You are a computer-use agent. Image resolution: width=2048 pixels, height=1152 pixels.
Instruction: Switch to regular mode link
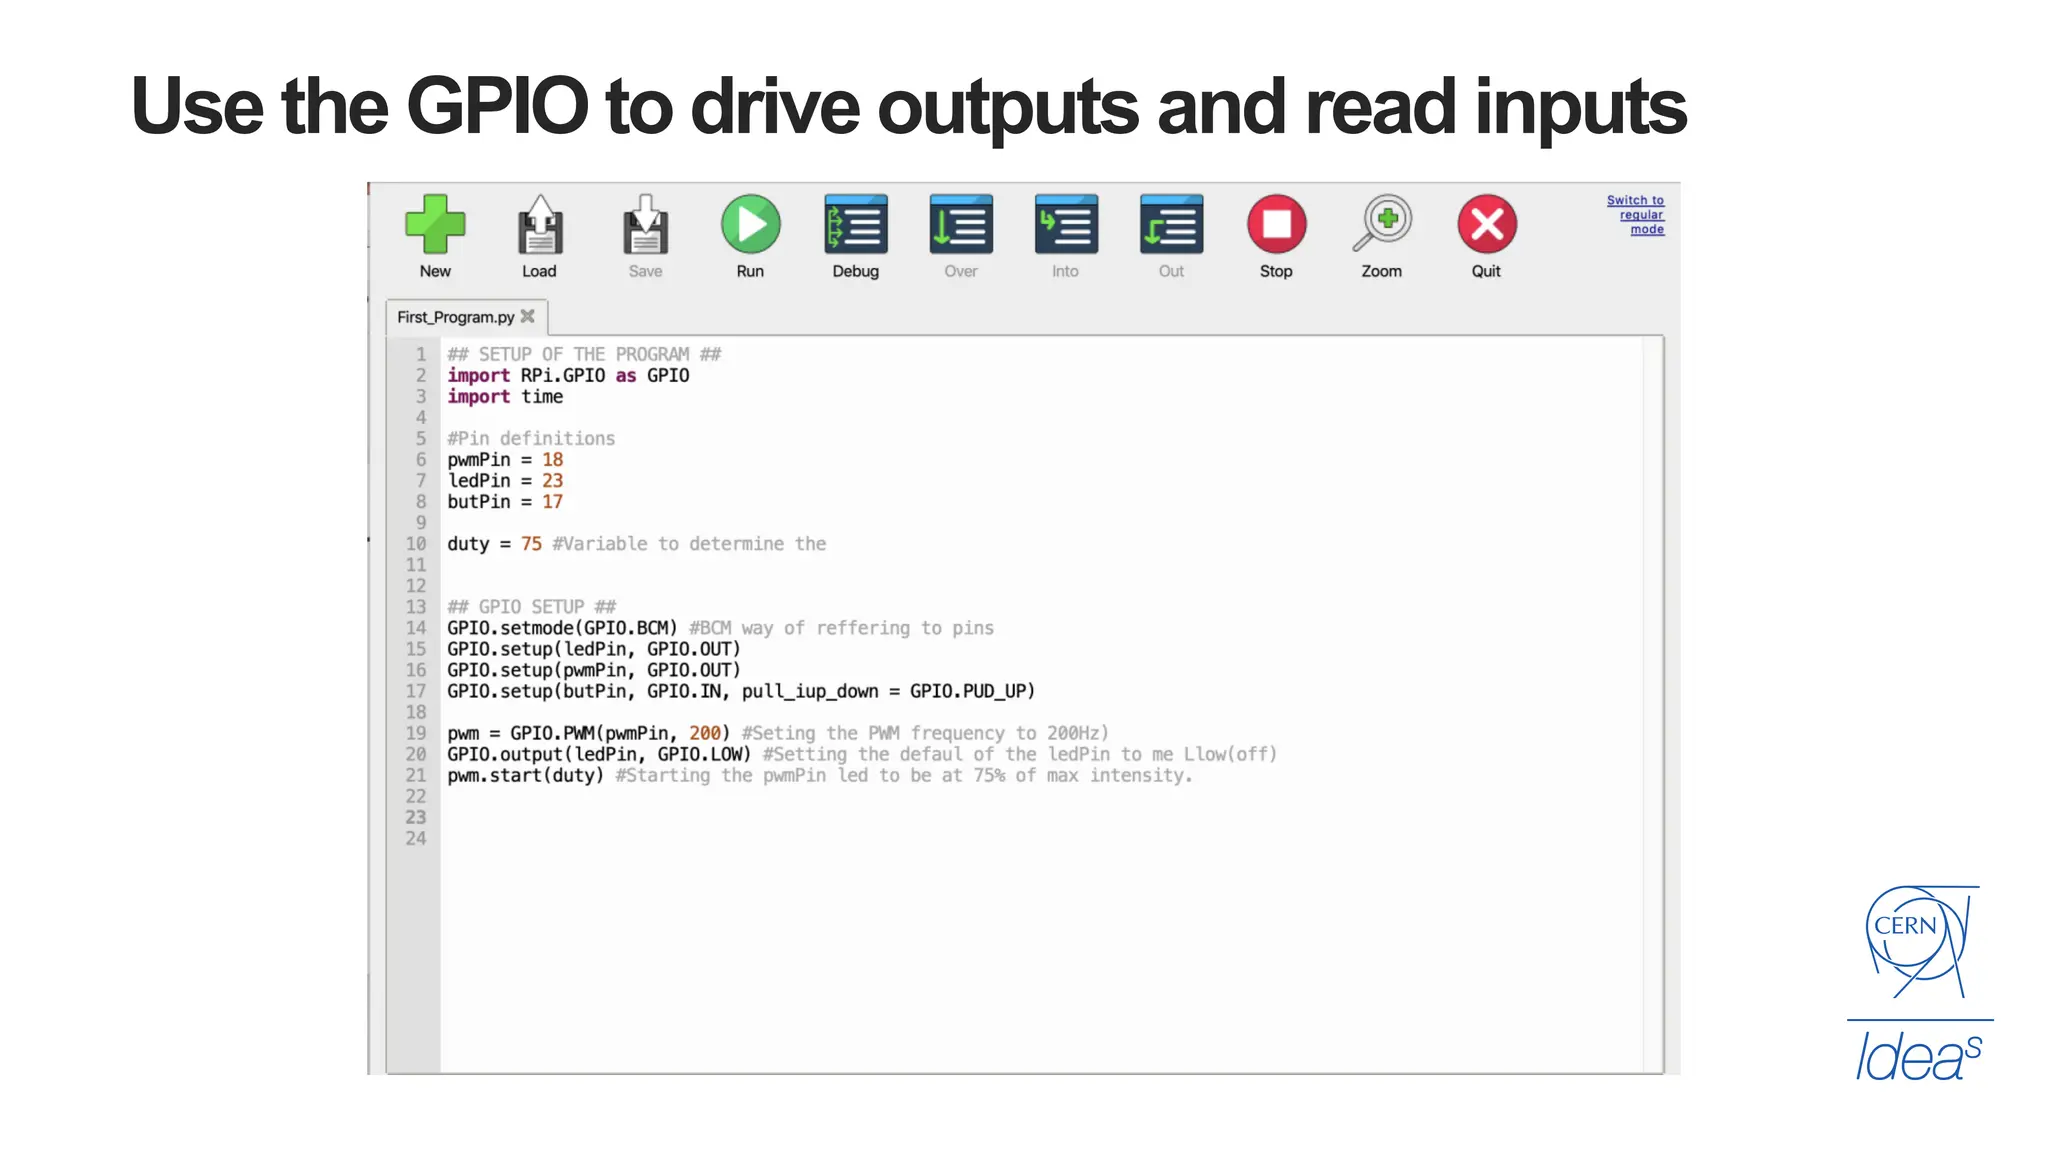point(1638,215)
